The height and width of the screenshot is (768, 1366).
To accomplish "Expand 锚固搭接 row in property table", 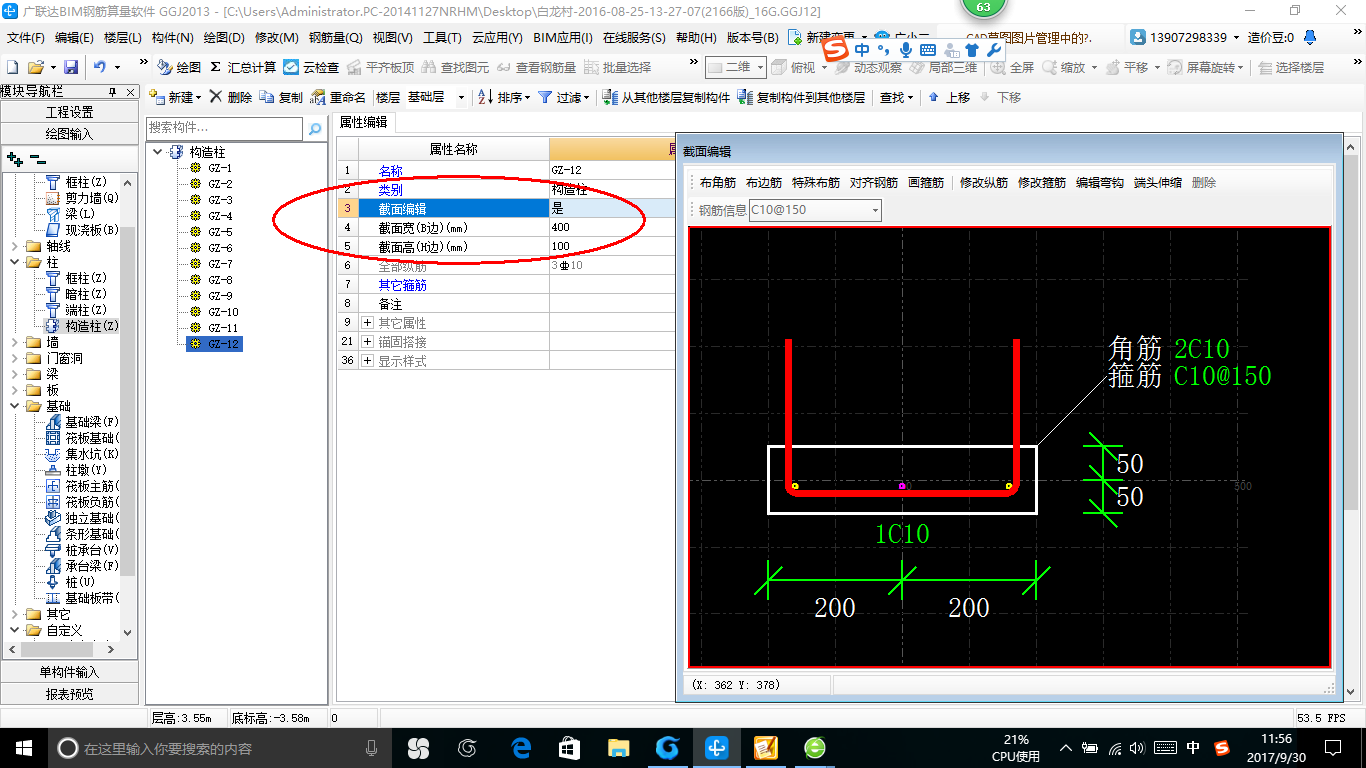I will 367,342.
